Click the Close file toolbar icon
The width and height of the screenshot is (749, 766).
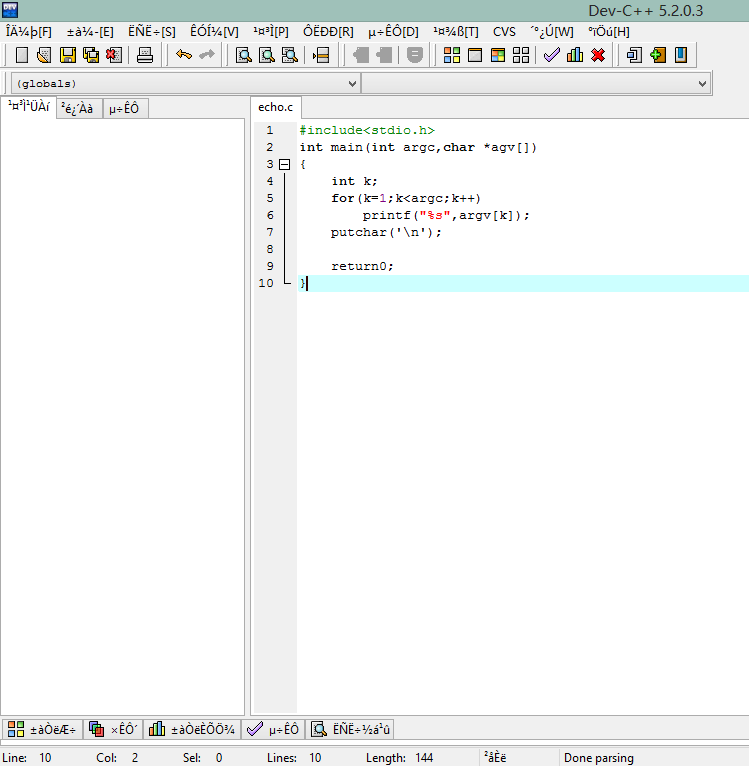click(114, 55)
